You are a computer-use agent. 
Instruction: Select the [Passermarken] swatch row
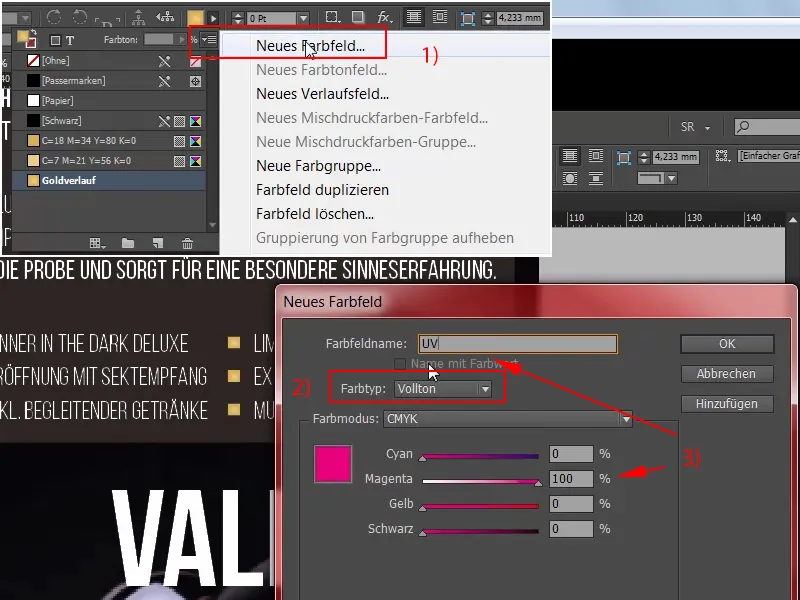pyautogui.click(x=109, y=81)
